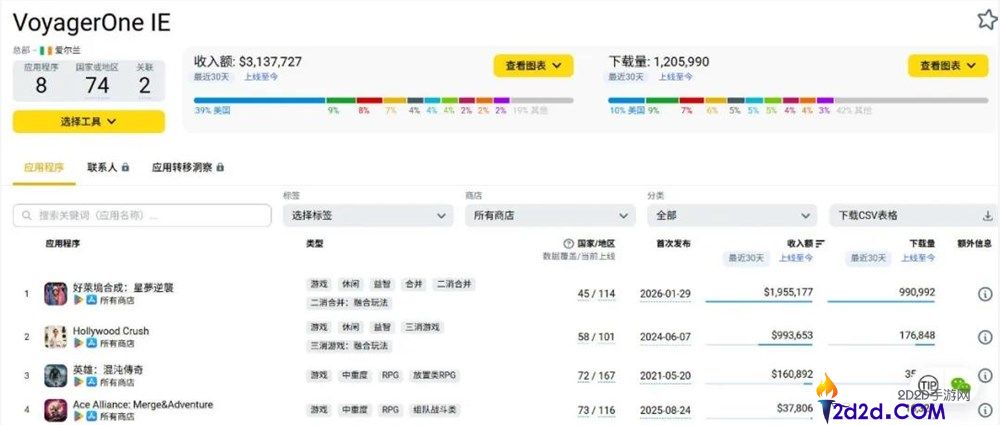
Task: Click Ace Alliance app icon
Action: (x=55, y=410)
